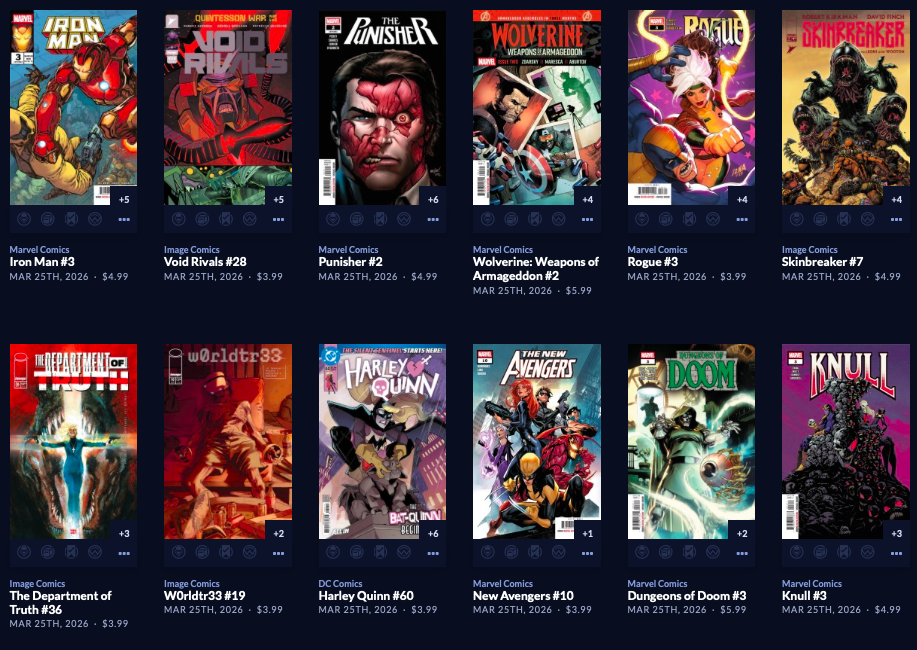
Task: Toggle pull status for Skinbreaker #7
Action: [x=797, y=219]
